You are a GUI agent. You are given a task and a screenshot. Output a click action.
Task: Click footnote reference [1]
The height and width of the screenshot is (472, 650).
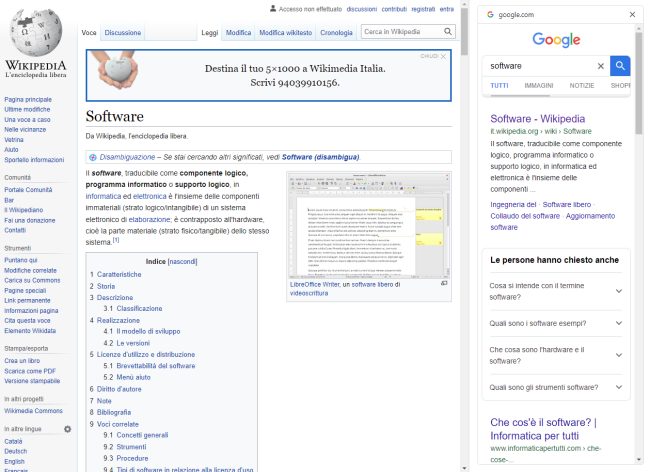(x=116, y=240)
